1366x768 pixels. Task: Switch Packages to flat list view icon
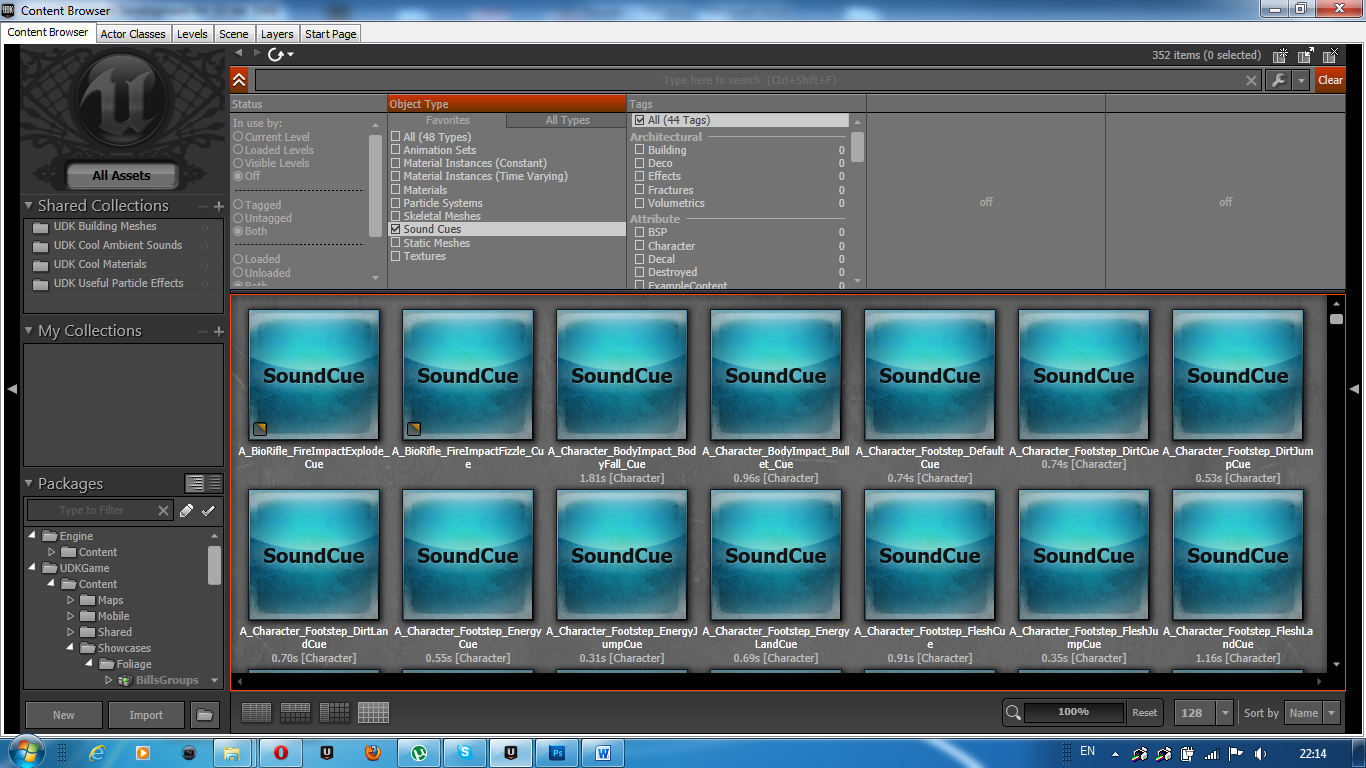coord(214,484)
